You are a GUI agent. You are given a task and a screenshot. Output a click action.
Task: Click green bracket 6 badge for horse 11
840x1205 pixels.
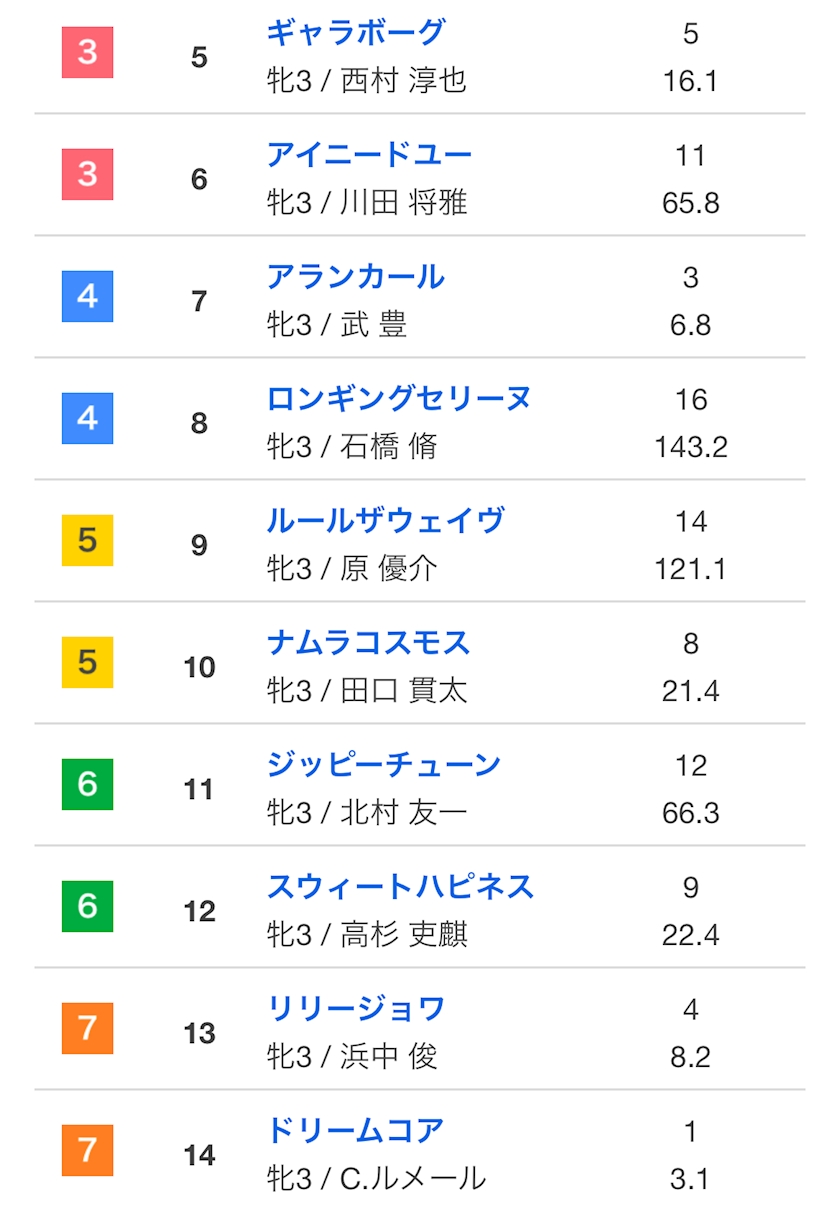pos(88,784)
